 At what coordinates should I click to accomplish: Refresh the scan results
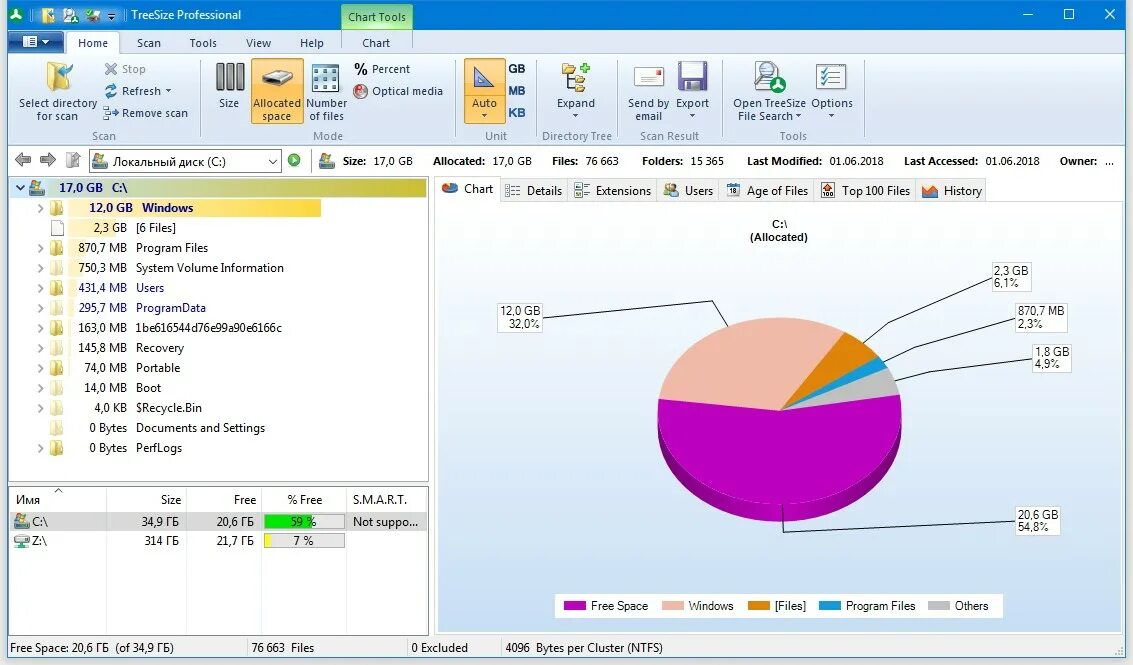tap(134, 91)
